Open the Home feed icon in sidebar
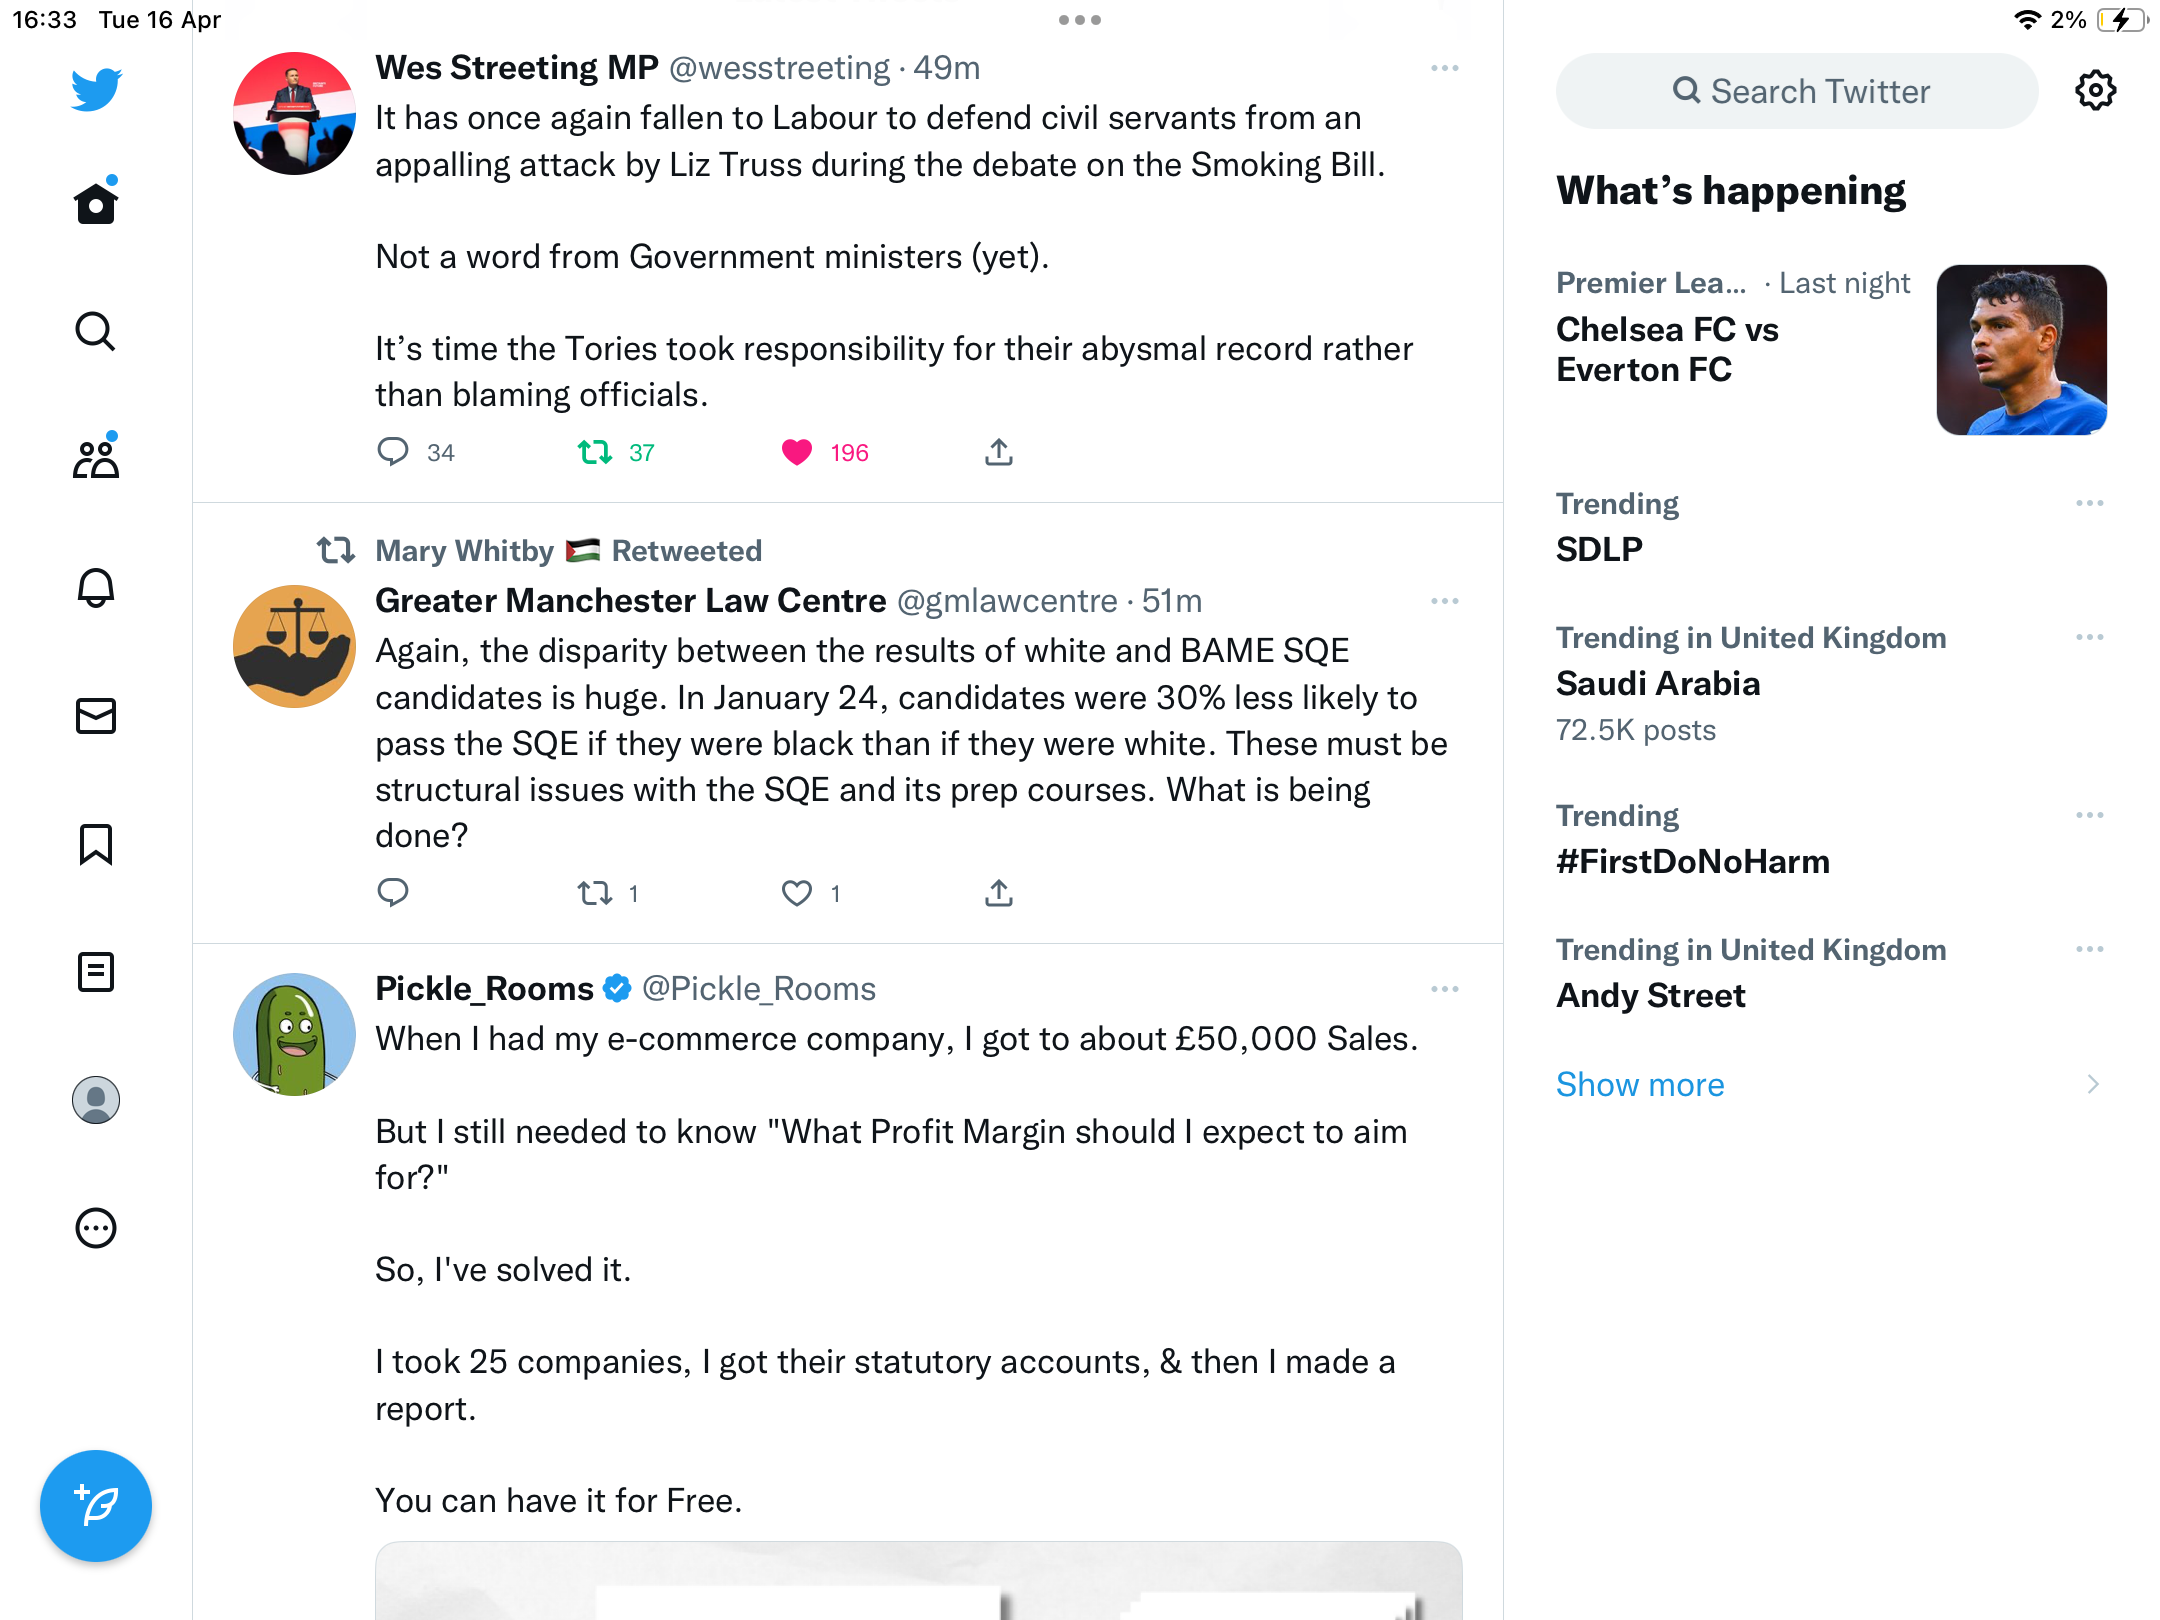Viewport: 2160px width, 1620px height. (96, 203)
